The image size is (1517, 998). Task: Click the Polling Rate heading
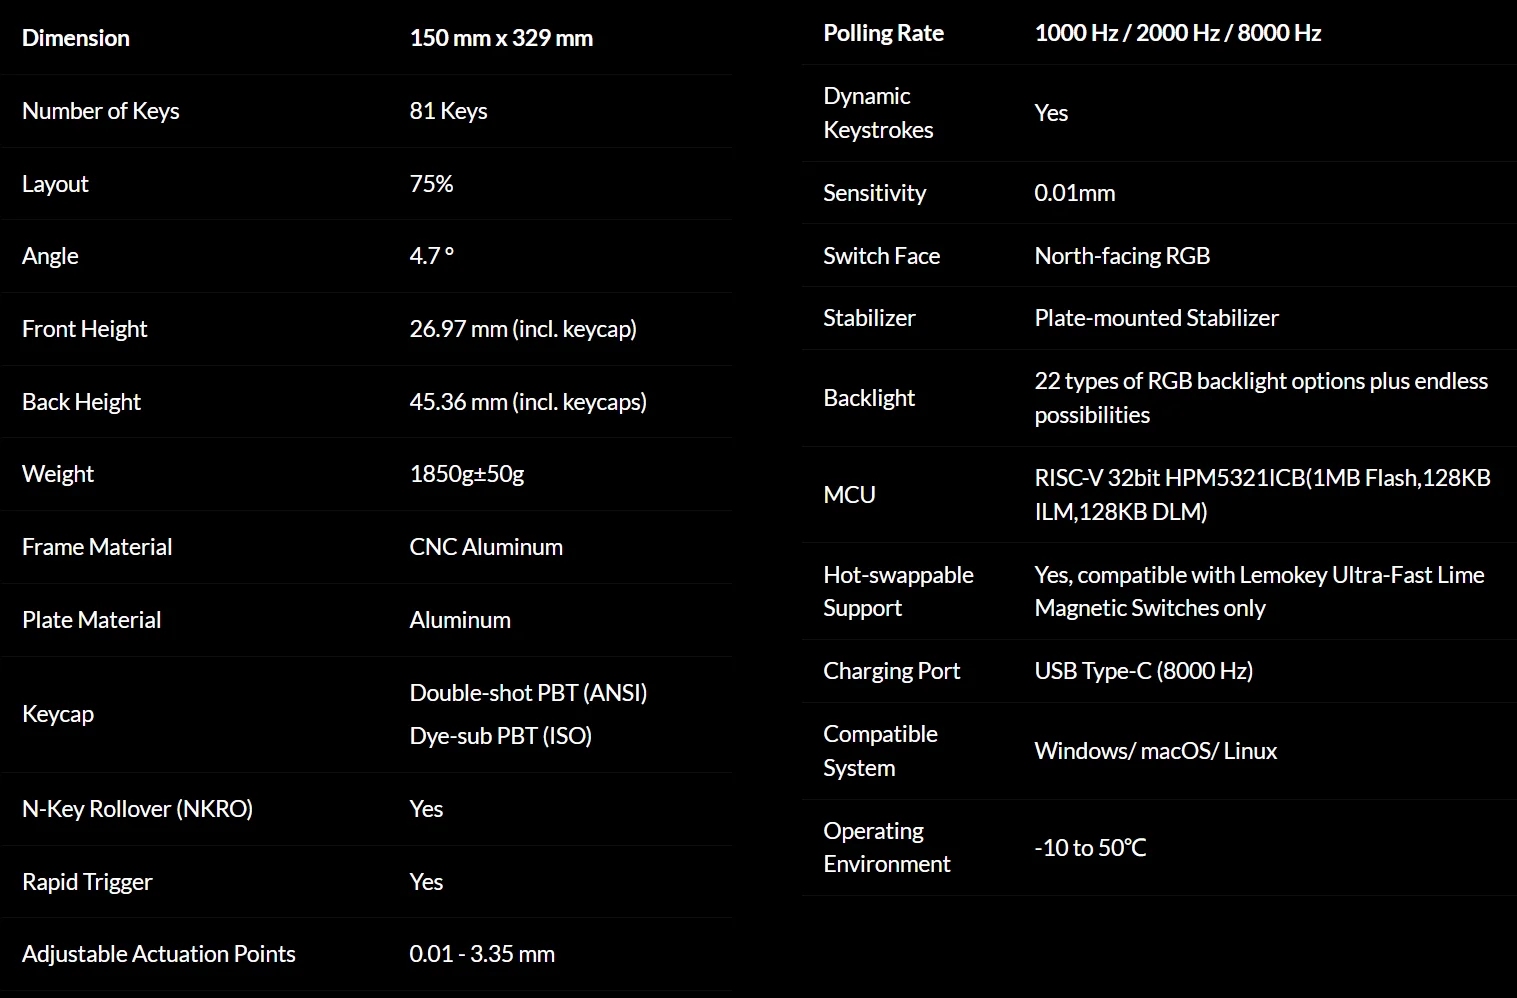click(883, 33)
